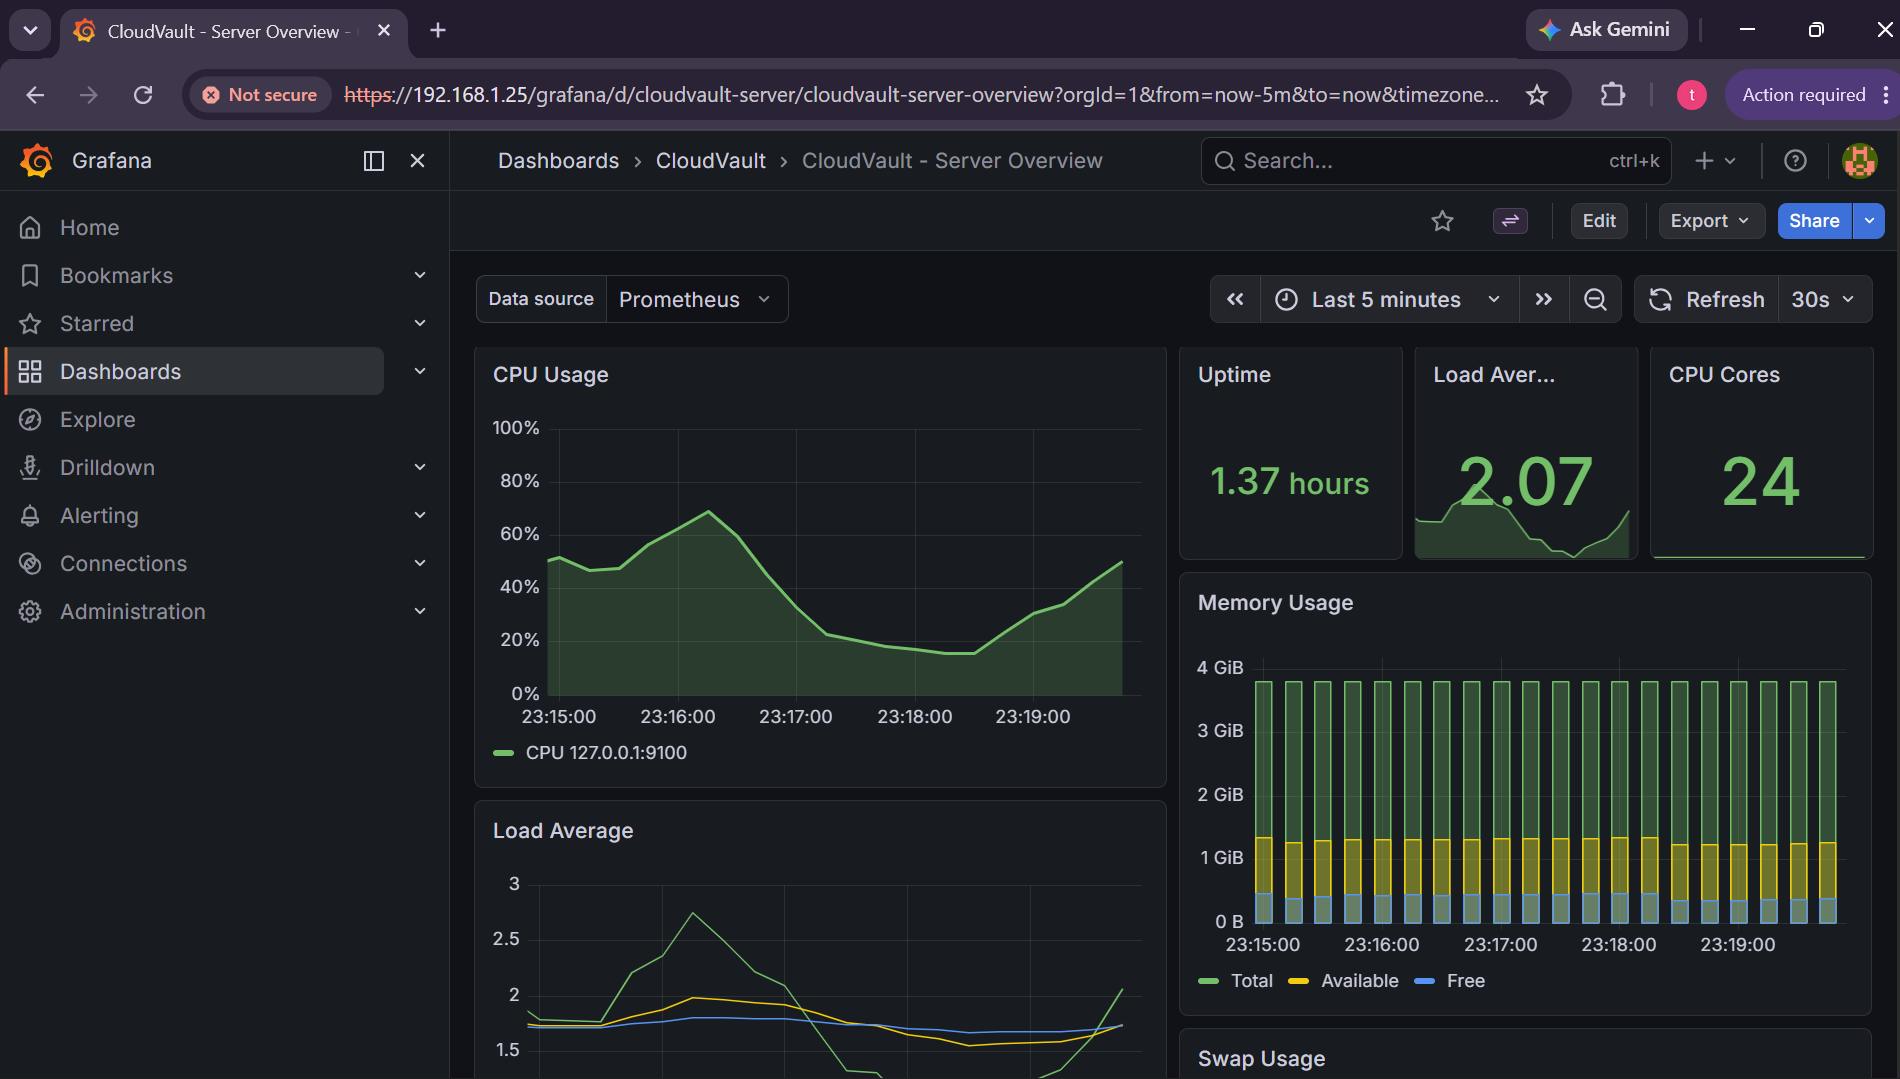The height and width of the screenshot is (1079, 1900).
Task: Open the Export dropdown
Action: tap(1710, 221)
